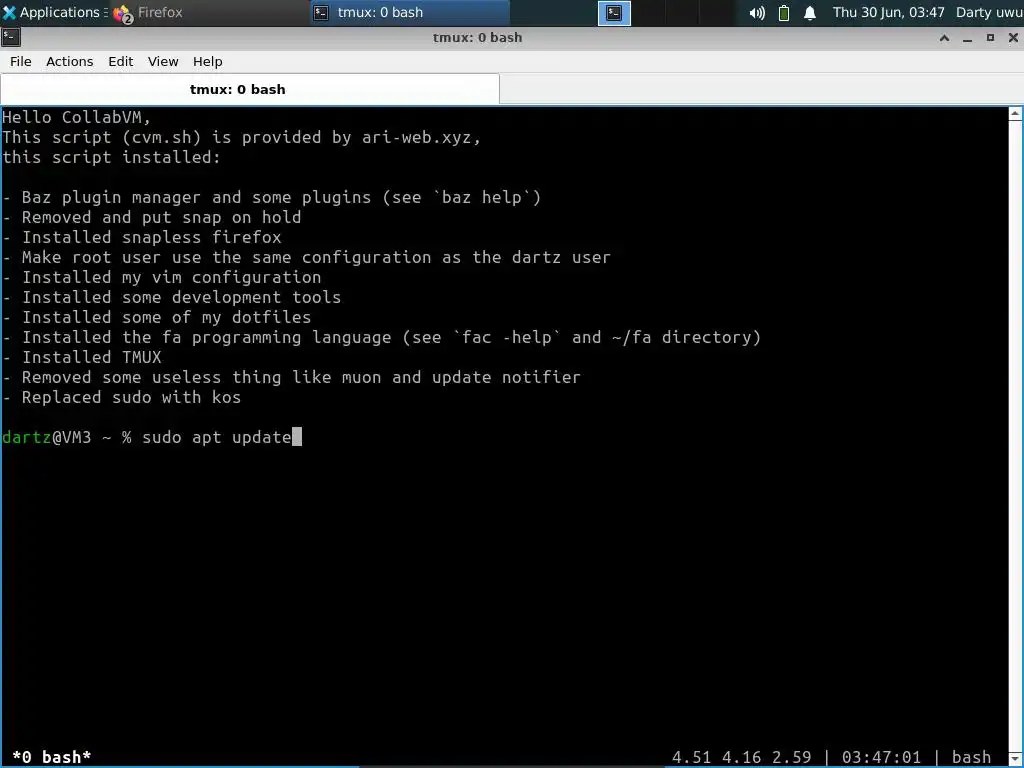Screen dimensions: 1024x768
Task: Close the terminal window
Action: click(x=1013, y=38)
